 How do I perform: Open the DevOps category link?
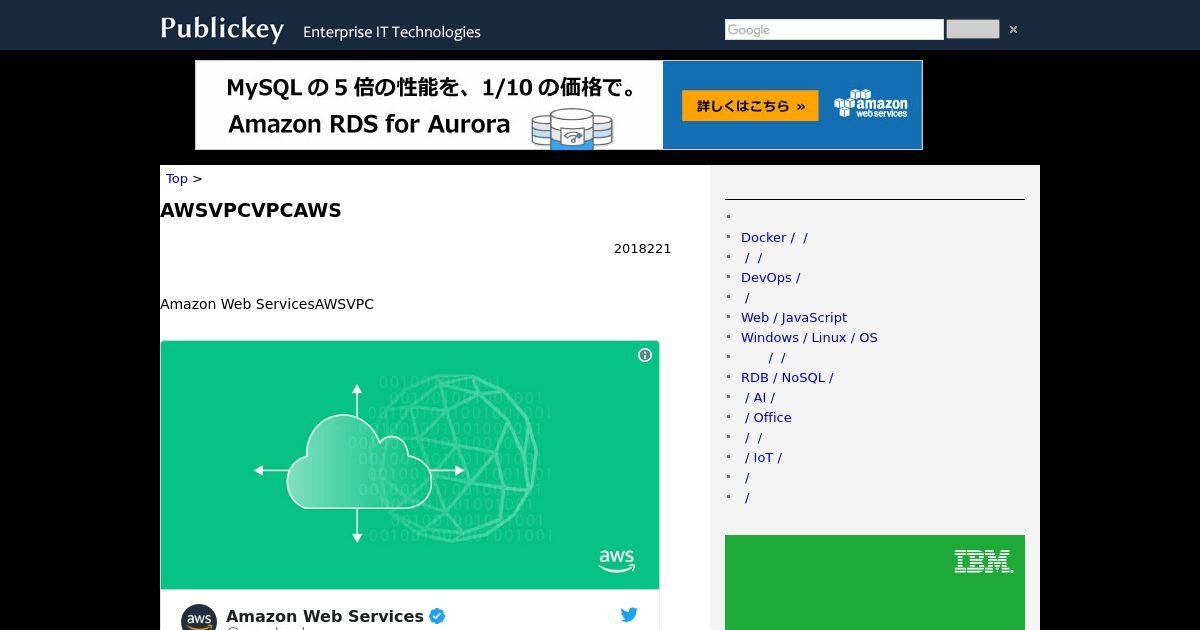pyautogui.click(x=766, y=277)
